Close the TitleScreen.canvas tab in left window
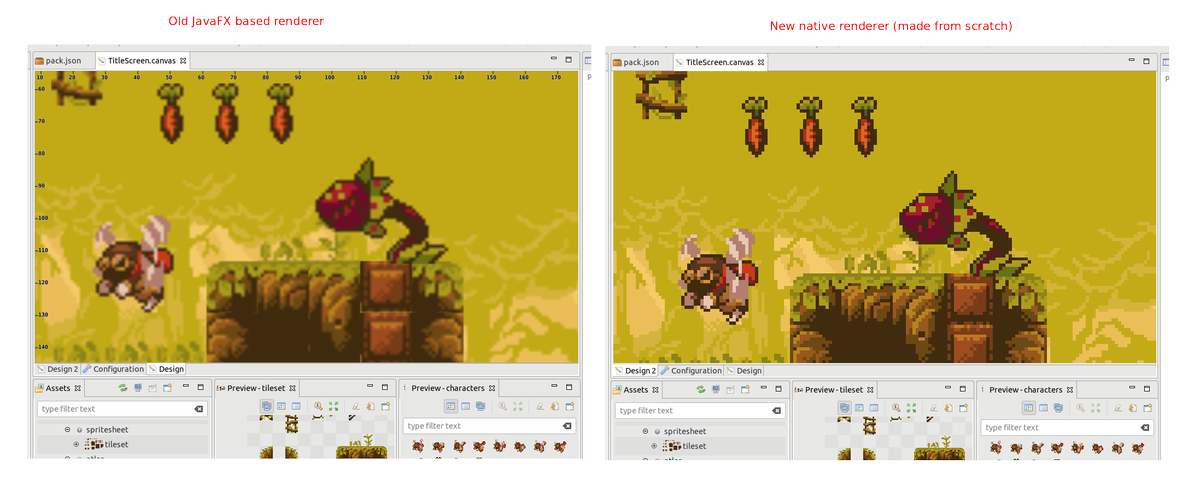Viewport: 1200px width, 491px height. tap(183, 61)
